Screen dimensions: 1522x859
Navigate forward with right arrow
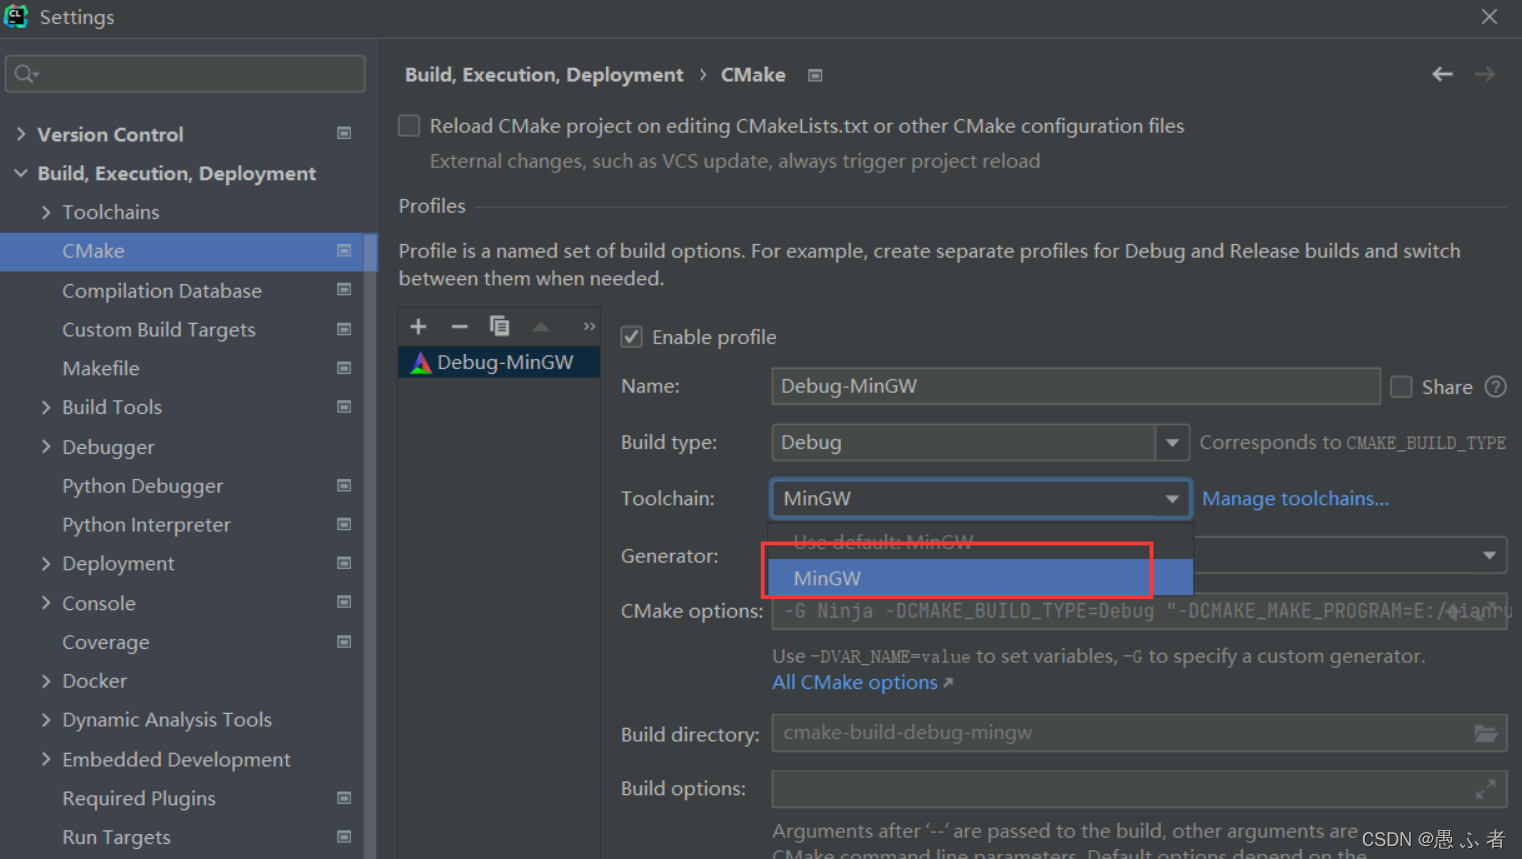1485,74
